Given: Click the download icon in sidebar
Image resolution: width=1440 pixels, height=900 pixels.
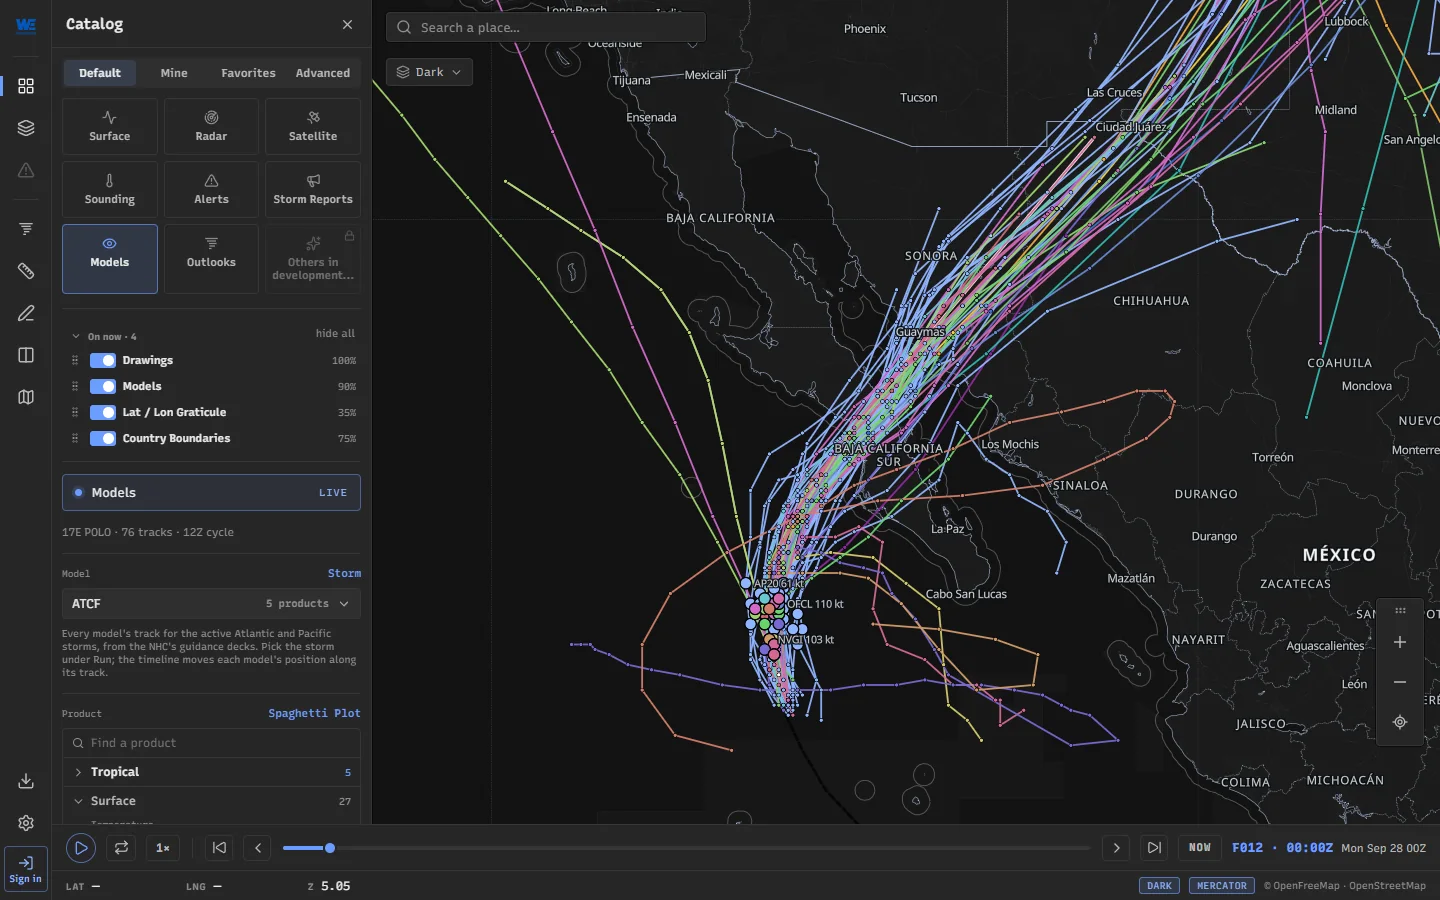Looking at the screenshot, I should pos(26,781).
